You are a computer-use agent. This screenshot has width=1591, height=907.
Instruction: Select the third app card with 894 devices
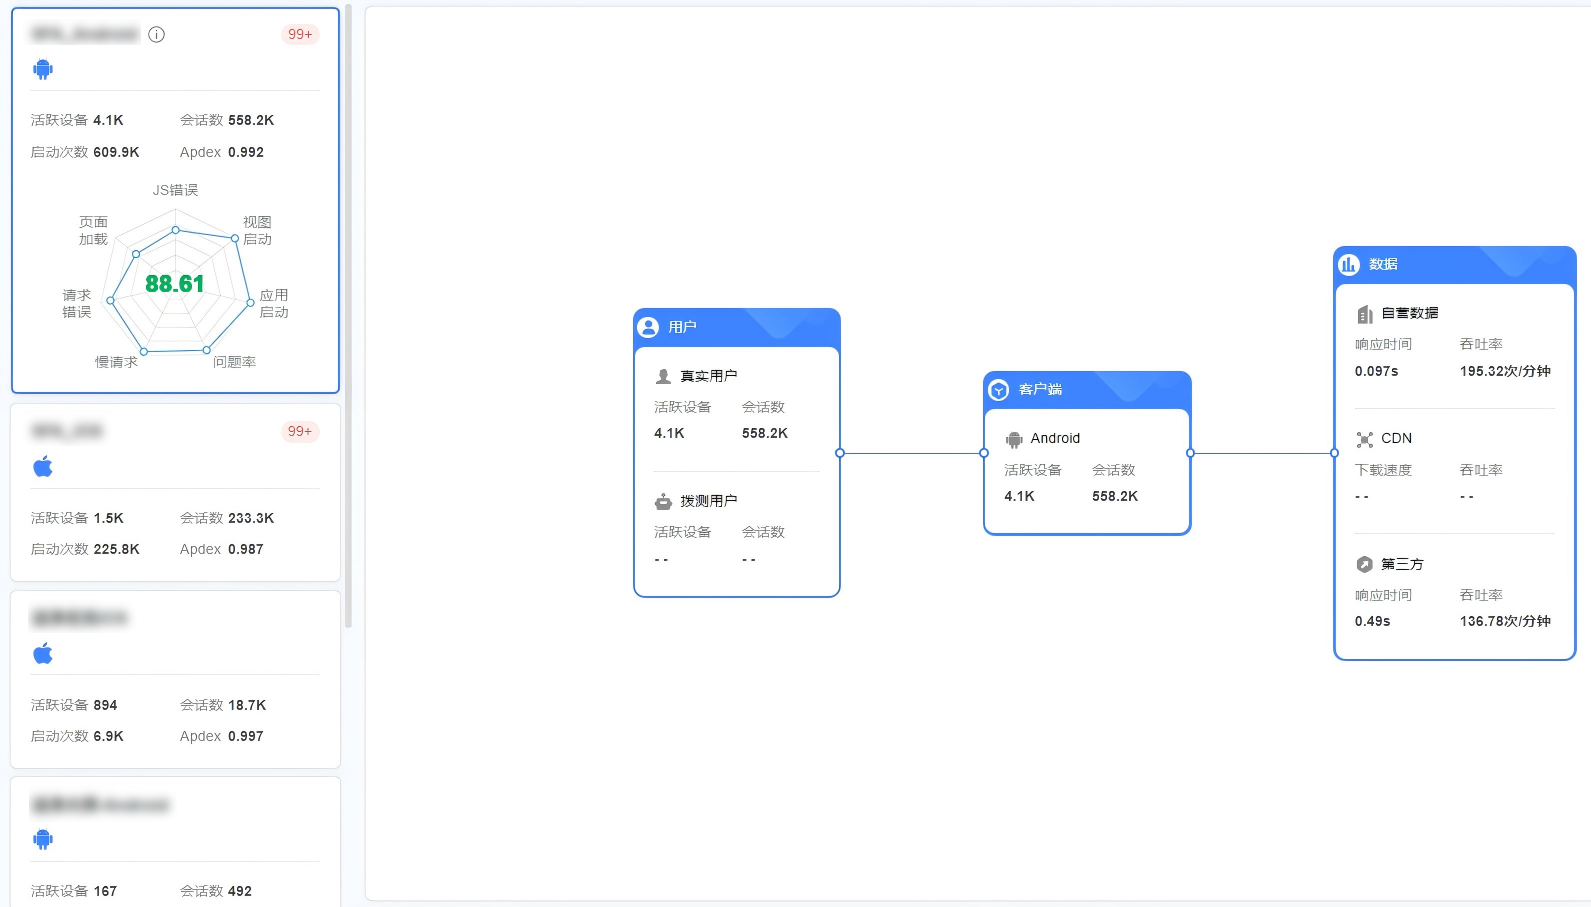pyautogui.click(x=175, y=679)
